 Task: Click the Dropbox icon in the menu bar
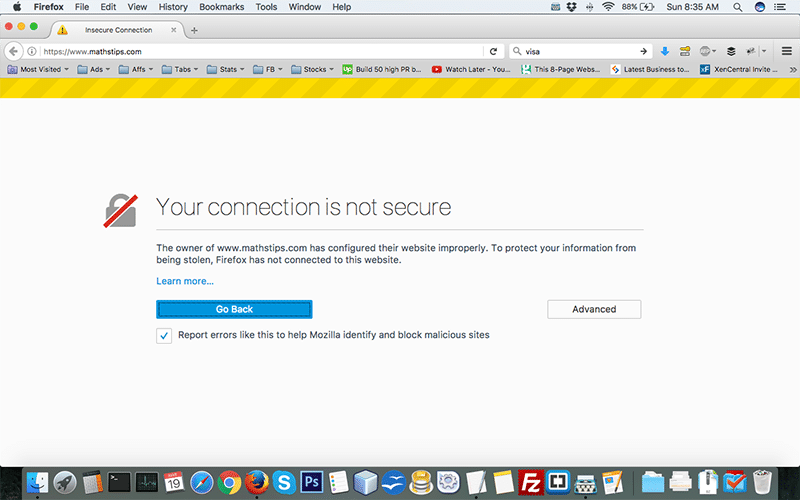(x=571, y=7)
